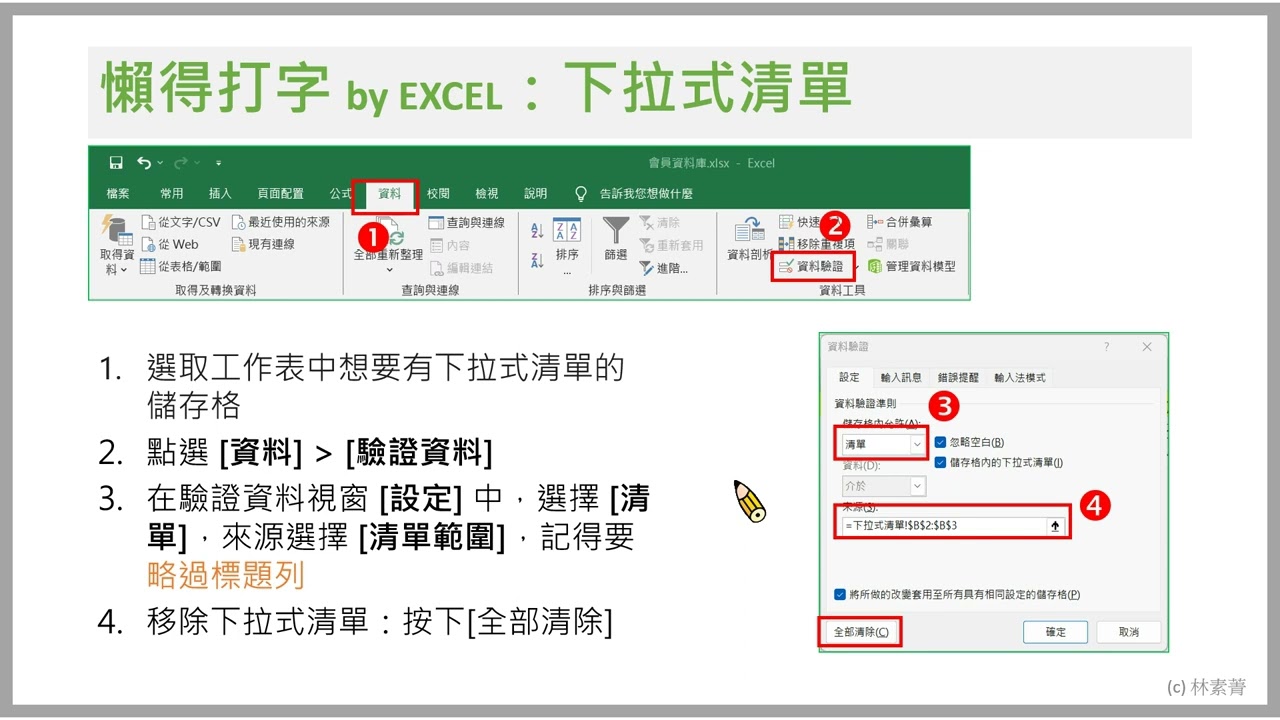Click the 取消 button
Screen dimensions: 1280x720
[x=1129, y=632]
